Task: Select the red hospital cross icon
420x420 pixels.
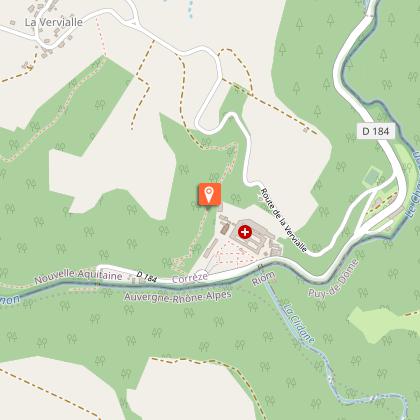Action: [245, 232]
